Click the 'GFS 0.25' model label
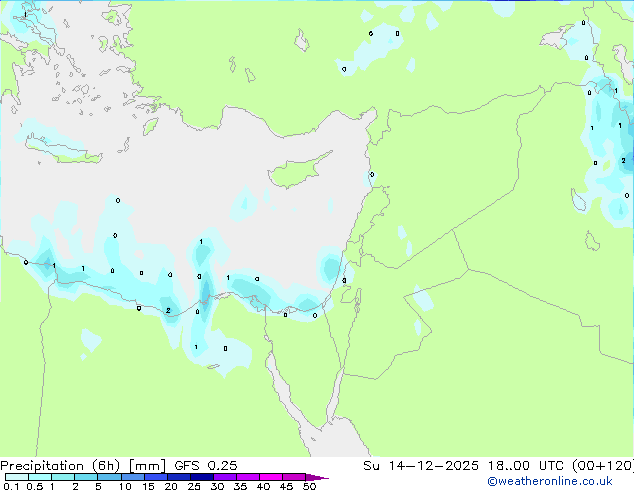This screenshot has height=490, width=634. [206, 466]
